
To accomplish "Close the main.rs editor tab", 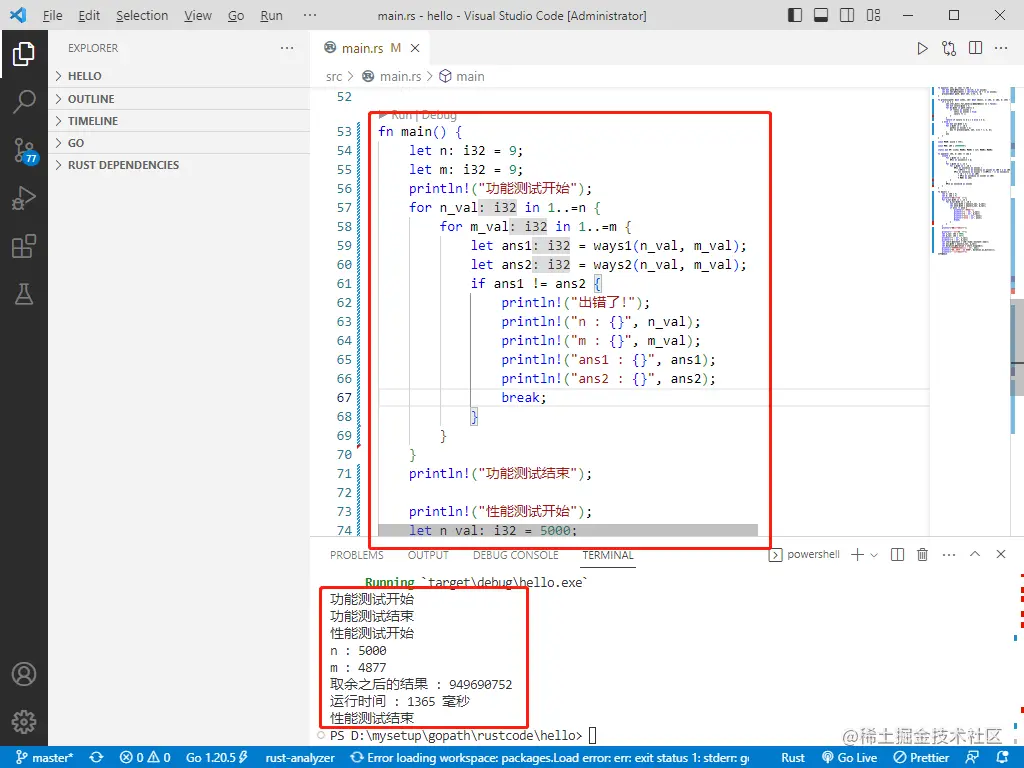I will [x=415, y=48].
